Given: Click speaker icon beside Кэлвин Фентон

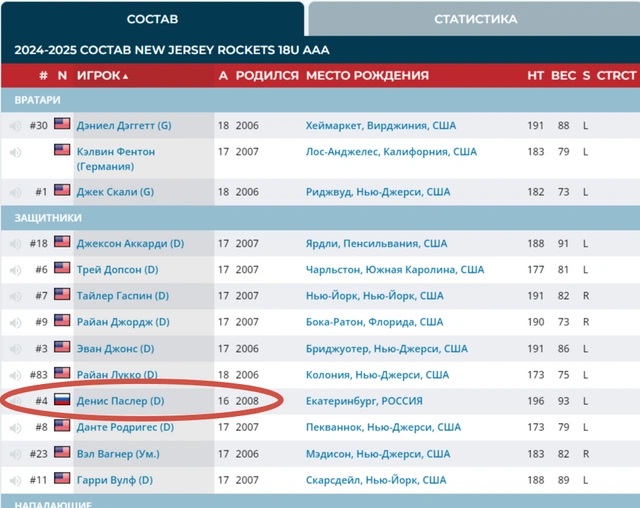Looking at the screenshot, I should click(15, 152).
